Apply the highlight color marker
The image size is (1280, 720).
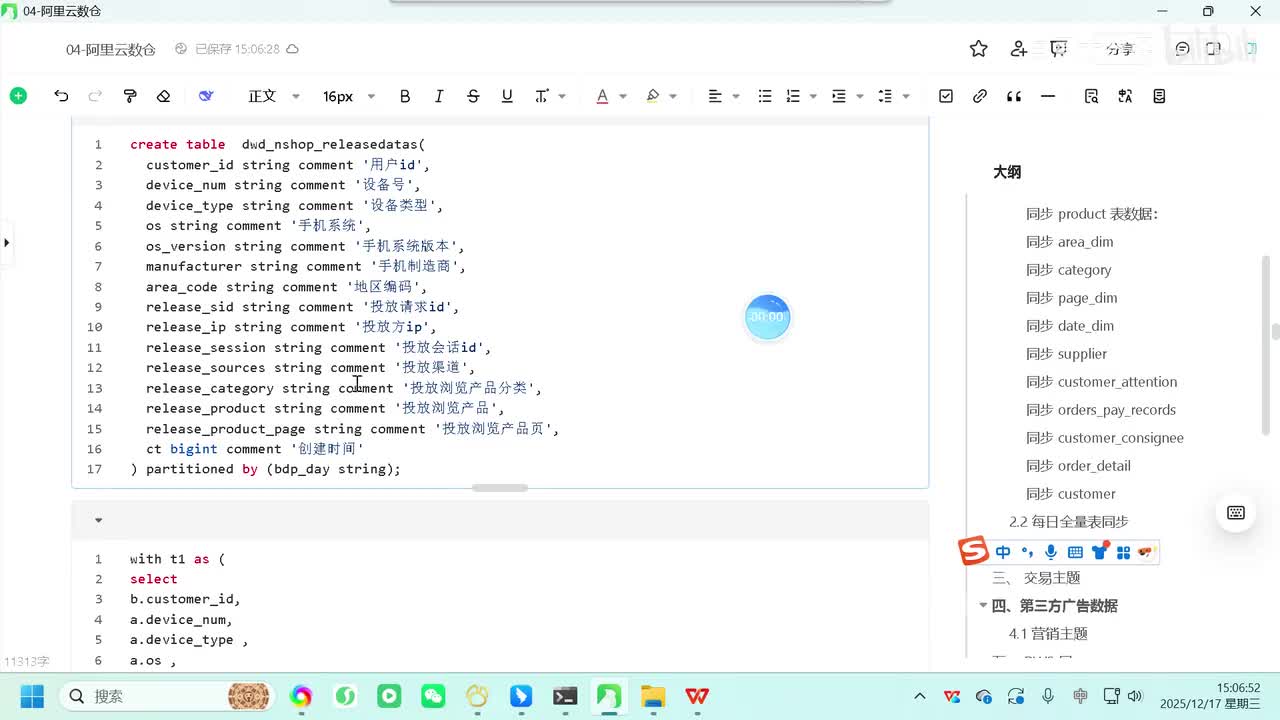(653, 96)
